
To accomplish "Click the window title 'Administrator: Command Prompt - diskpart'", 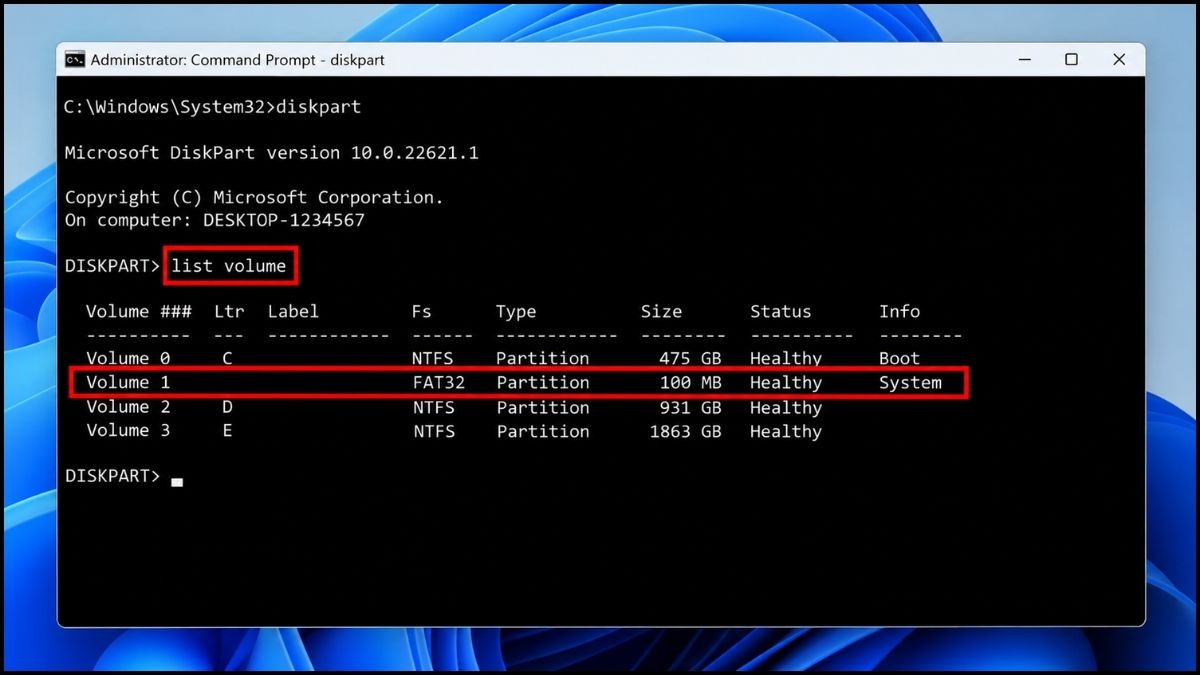I will click(x=236, y=60).
